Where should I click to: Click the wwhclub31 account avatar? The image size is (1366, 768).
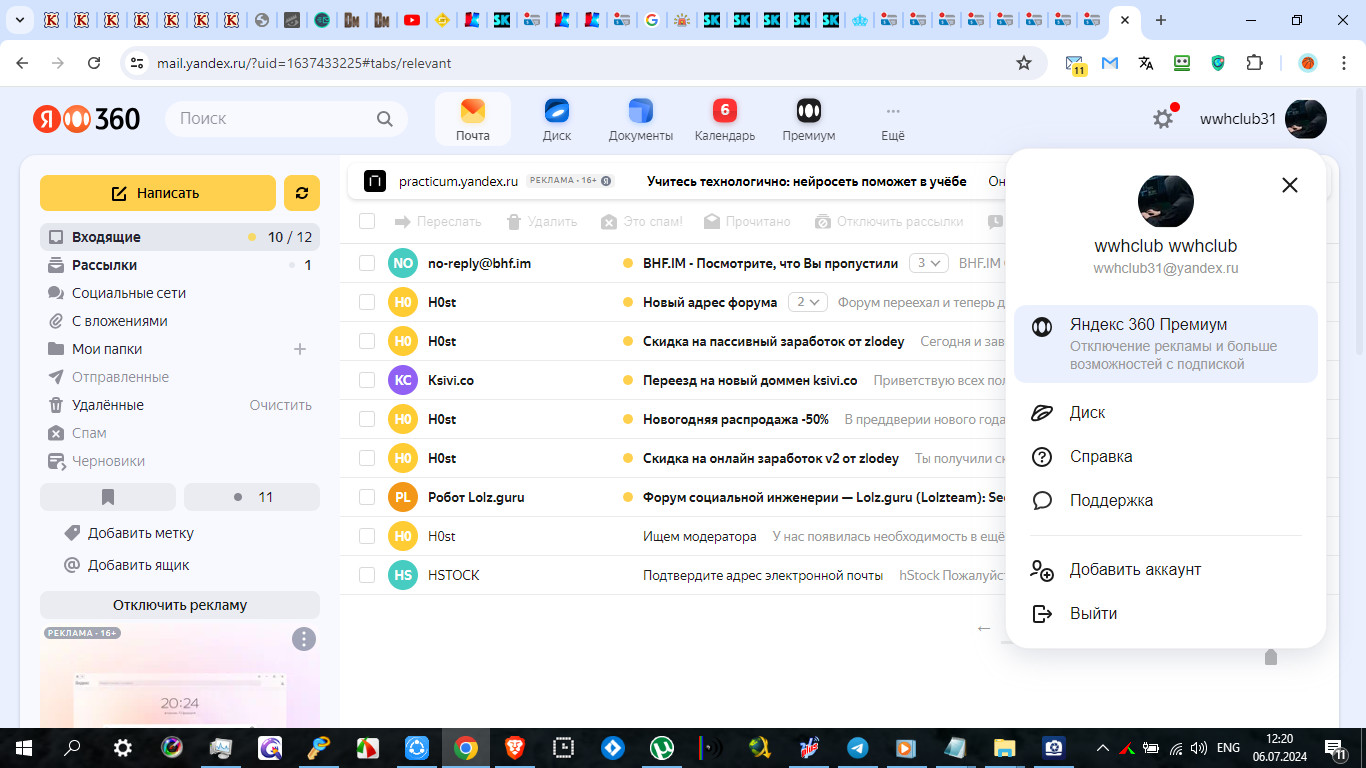1306,119
